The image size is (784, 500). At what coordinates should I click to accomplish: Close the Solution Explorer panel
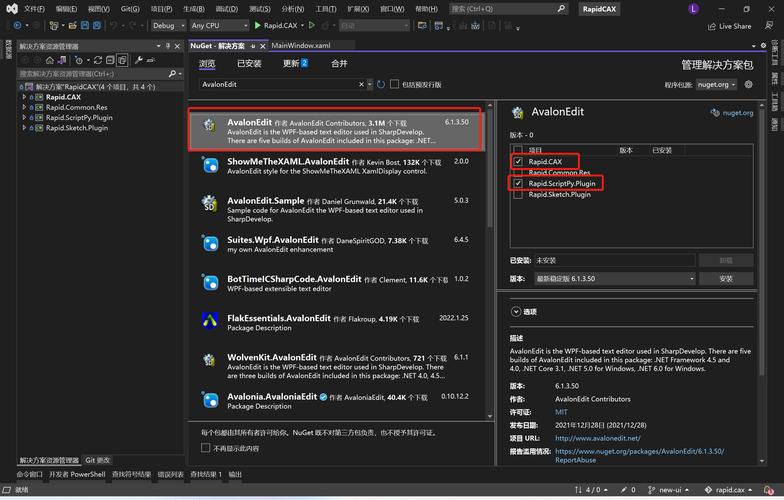[177, 46]
